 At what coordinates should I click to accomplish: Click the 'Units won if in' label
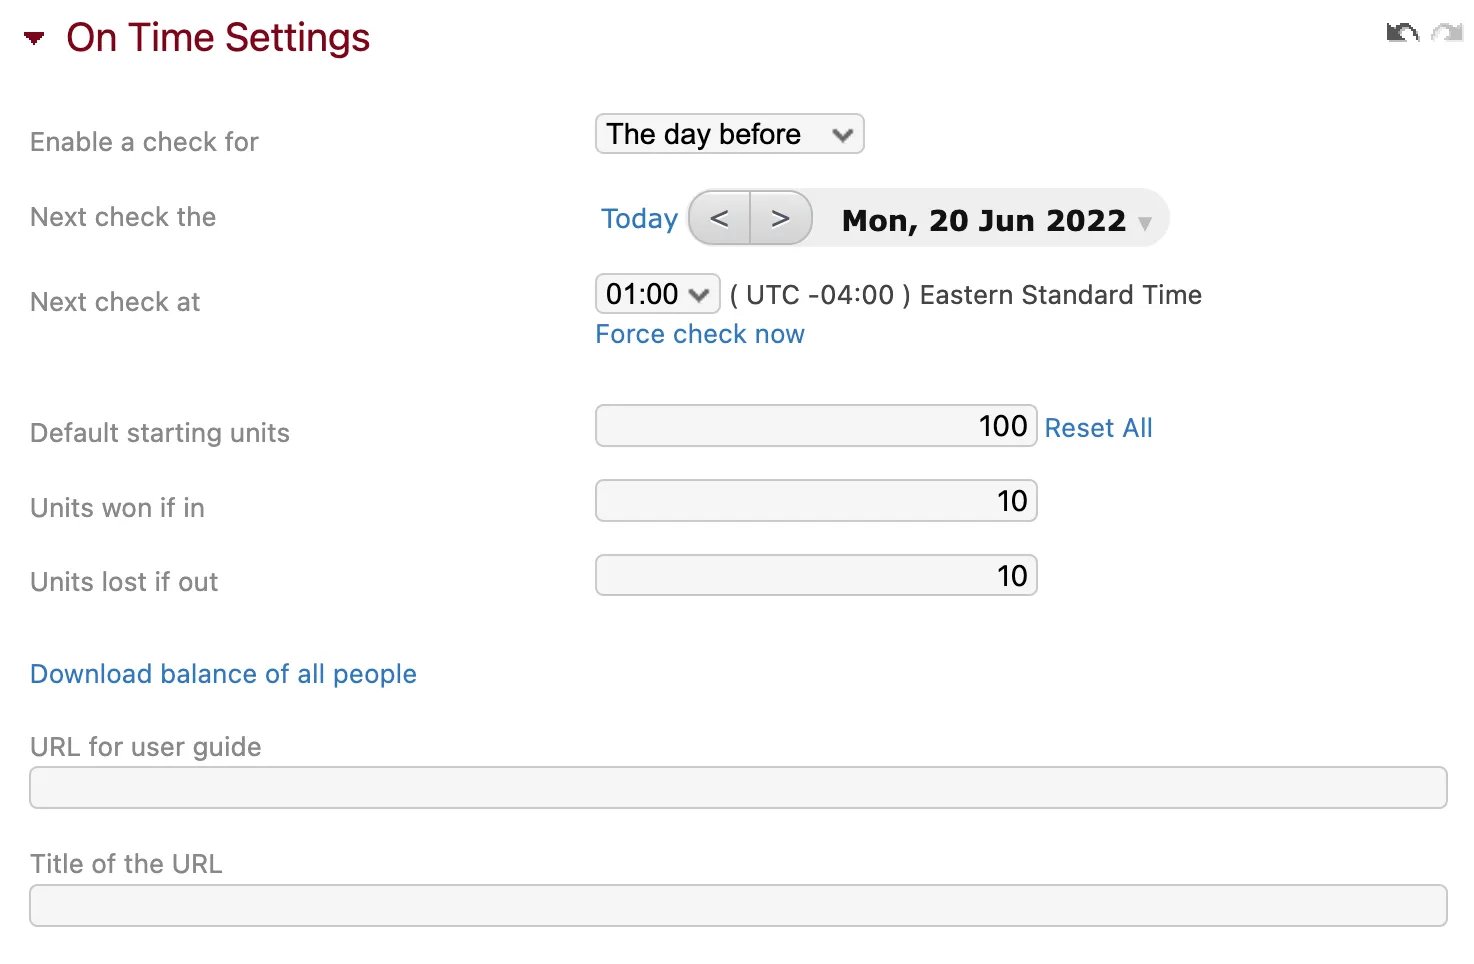[x=117, y=508]
